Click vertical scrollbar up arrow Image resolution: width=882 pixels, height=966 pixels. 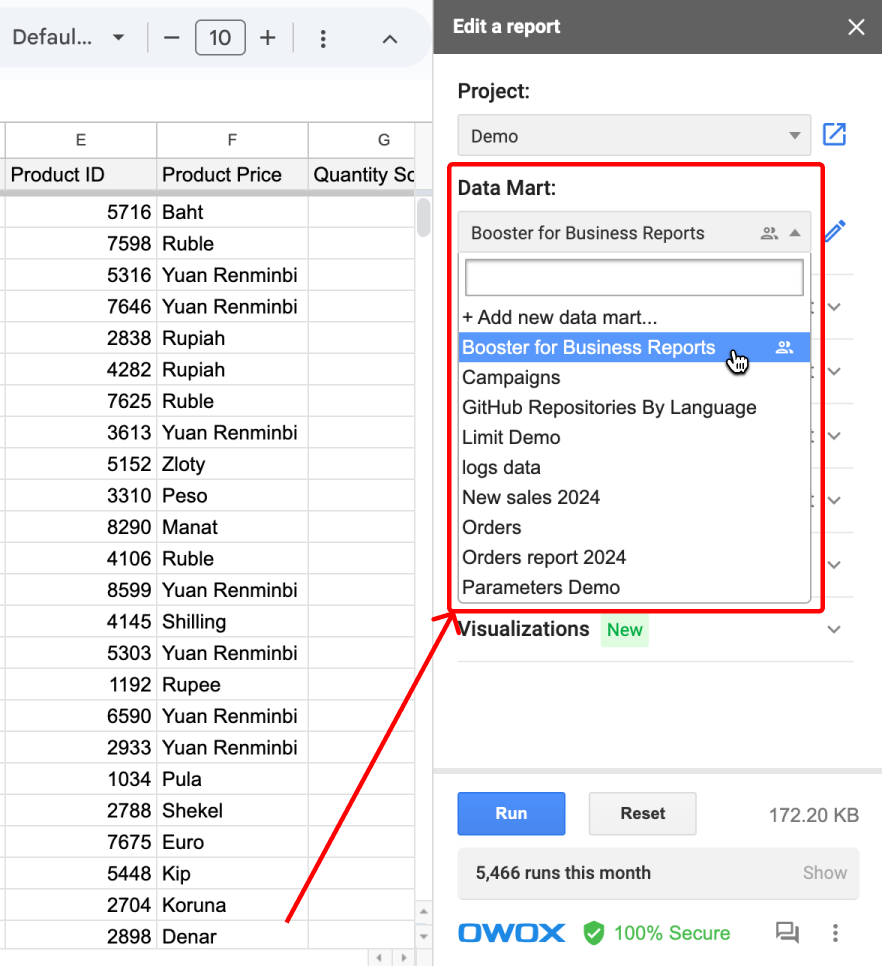tap(423, 911)
